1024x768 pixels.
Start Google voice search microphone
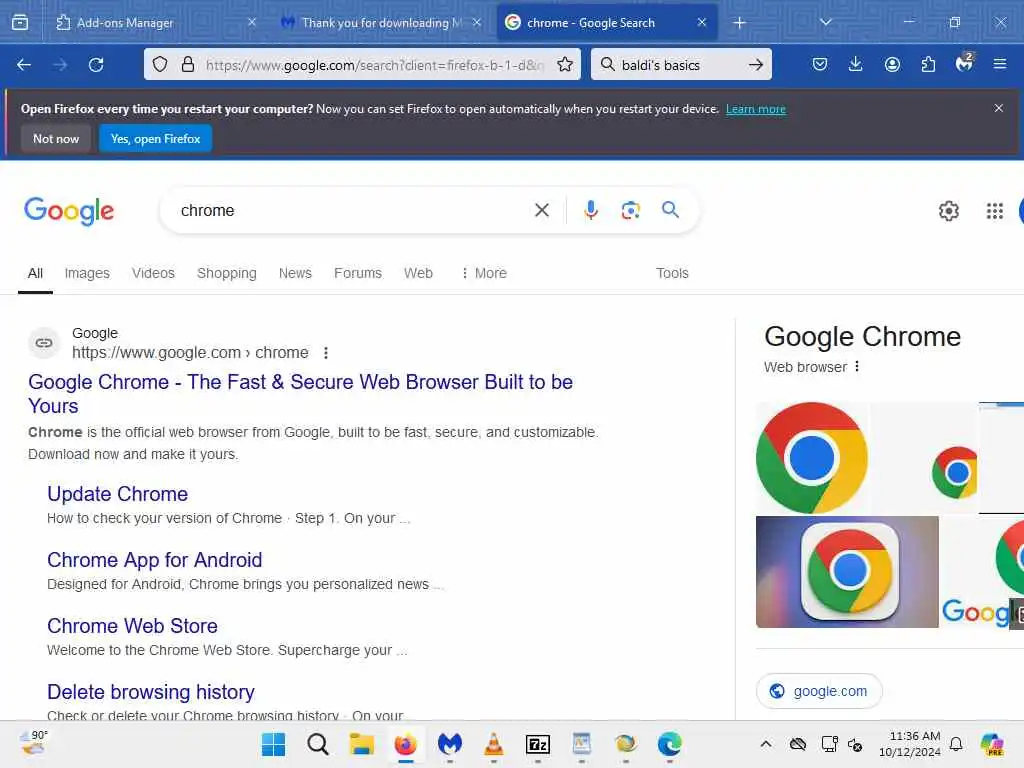591,210
